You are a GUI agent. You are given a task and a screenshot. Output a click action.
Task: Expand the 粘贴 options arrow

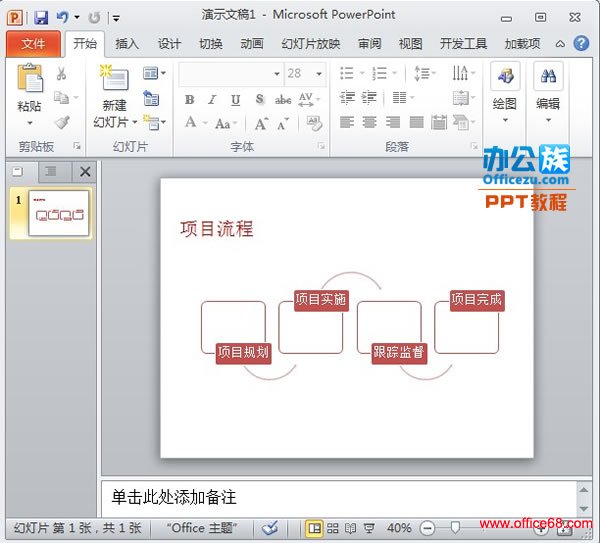[x=30, y=123]
